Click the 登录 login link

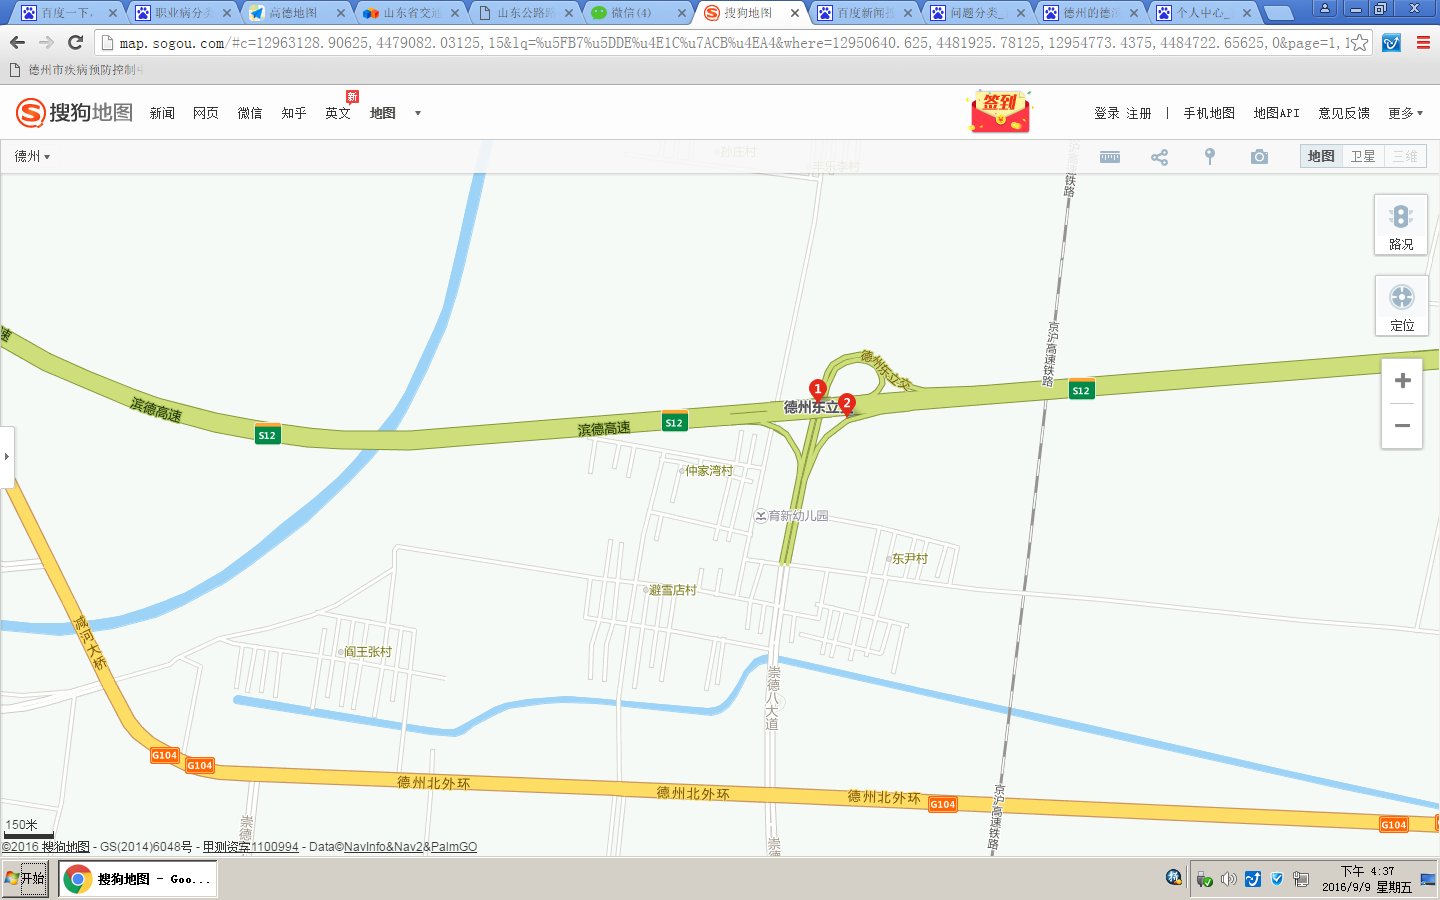(1106, 113)
